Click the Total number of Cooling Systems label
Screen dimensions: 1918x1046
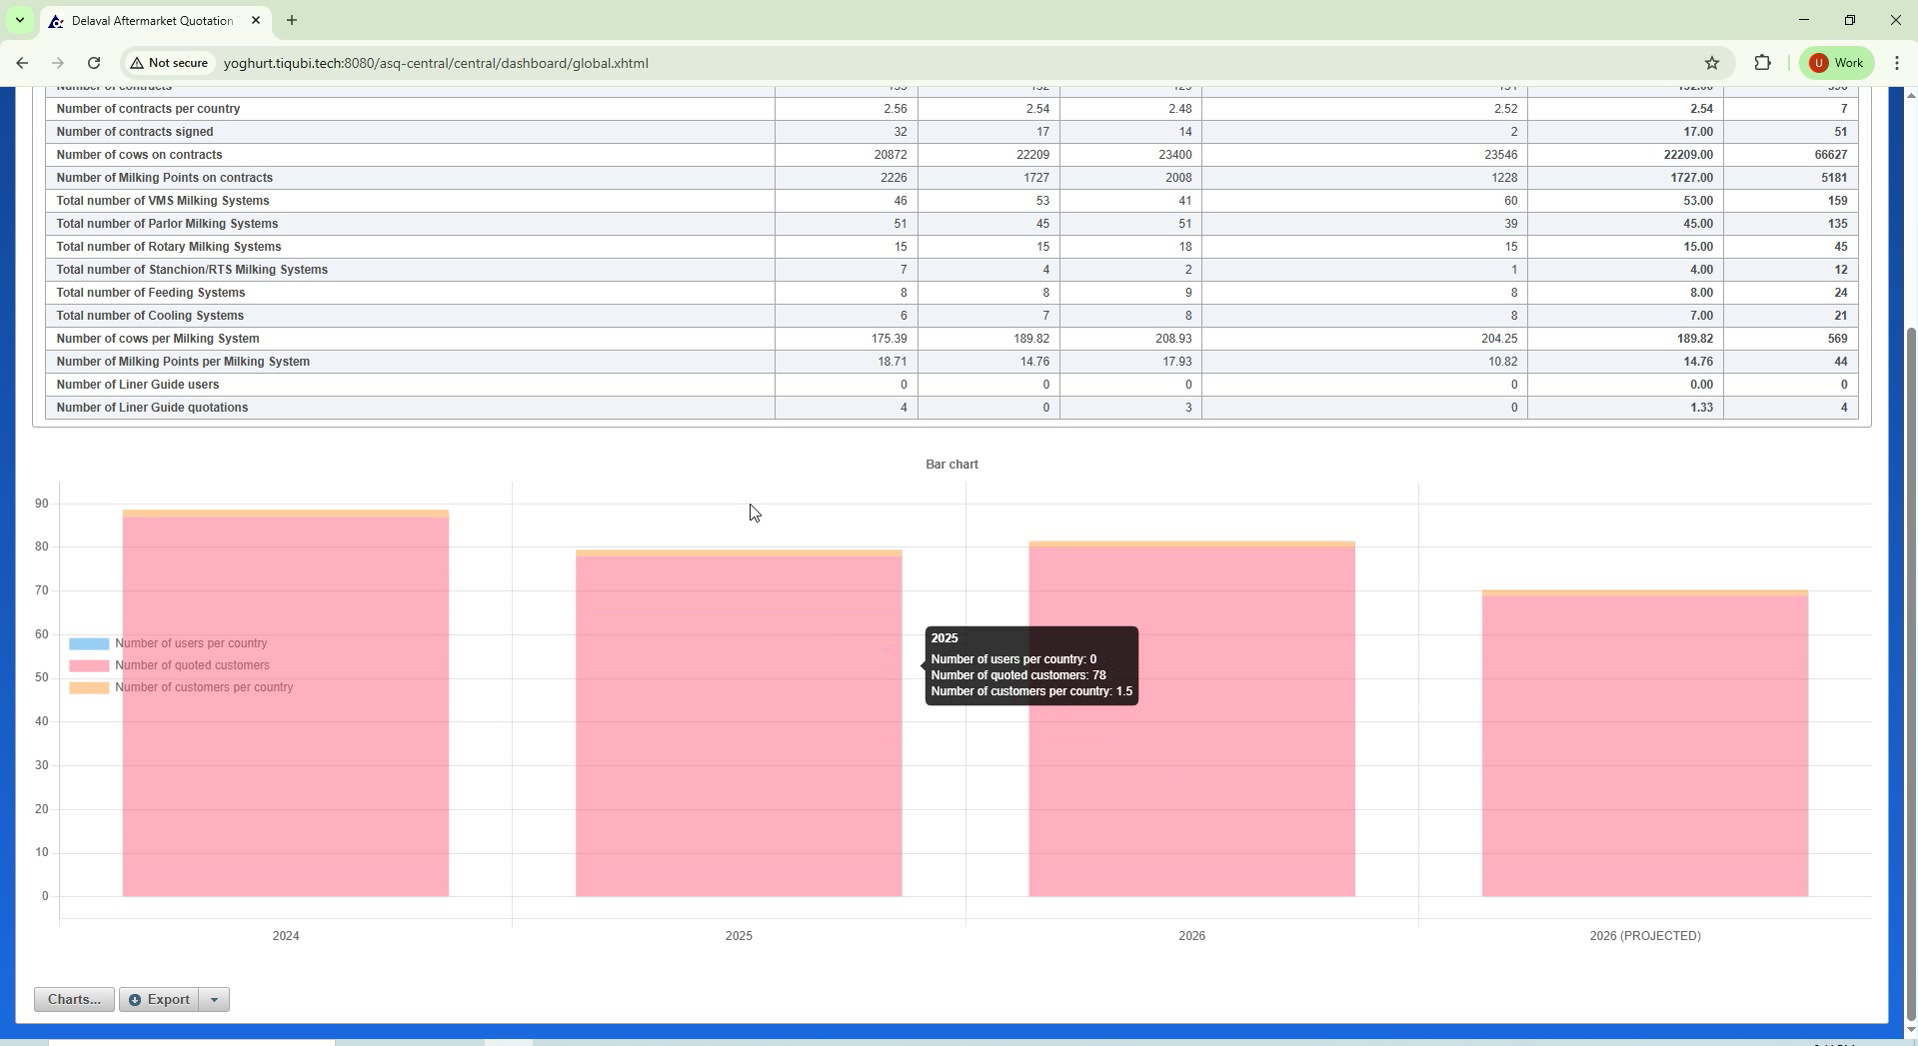pyautogui.click(x=150, y=316)
